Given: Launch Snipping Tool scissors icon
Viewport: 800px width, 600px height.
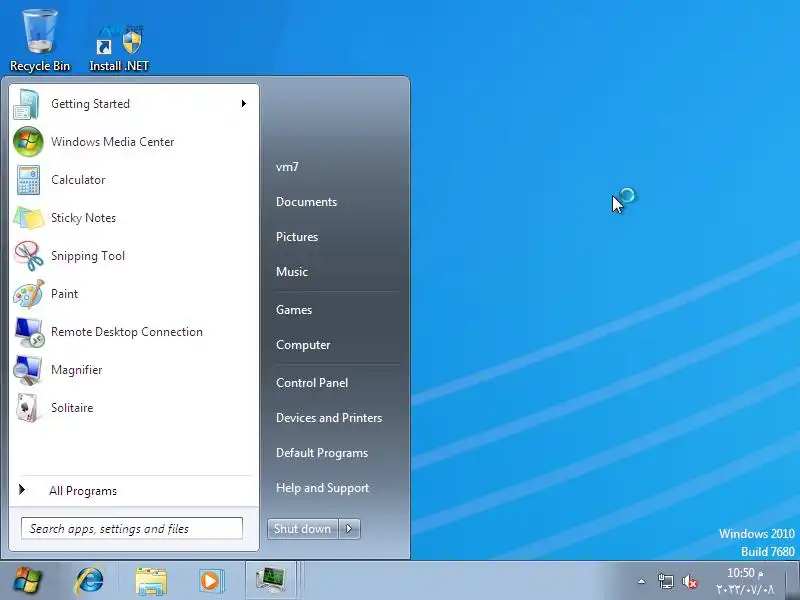Looking at the screenshot, I should [29, 256].
